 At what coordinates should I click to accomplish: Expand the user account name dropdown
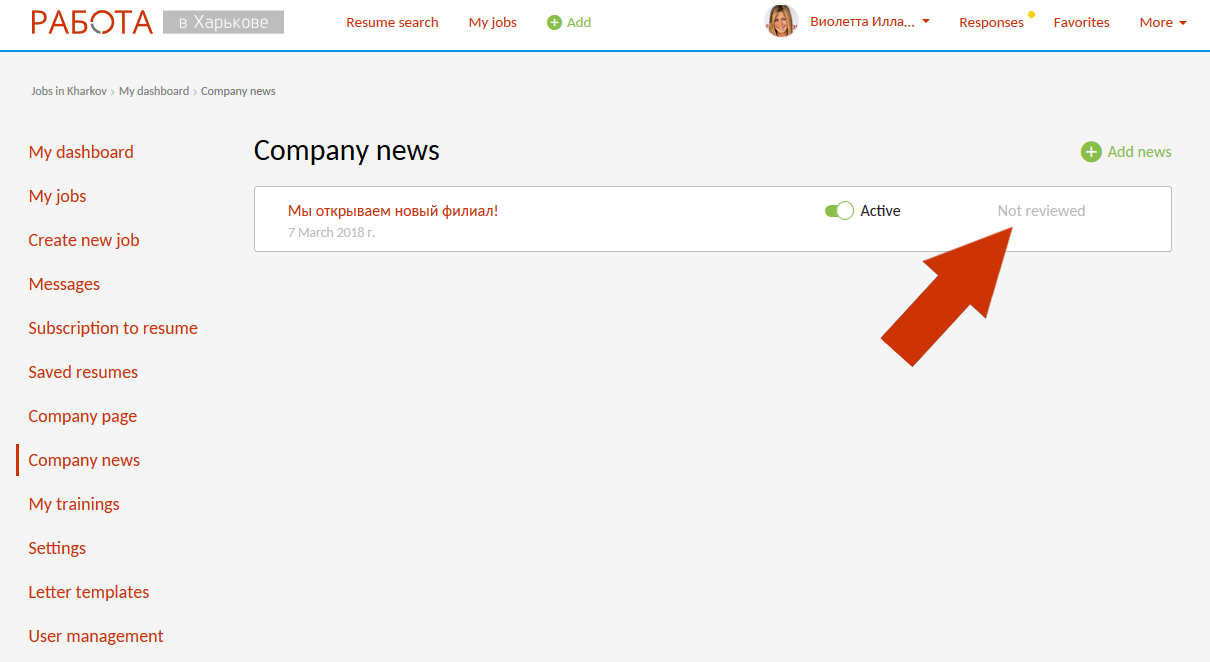click(x=870, y=22)
